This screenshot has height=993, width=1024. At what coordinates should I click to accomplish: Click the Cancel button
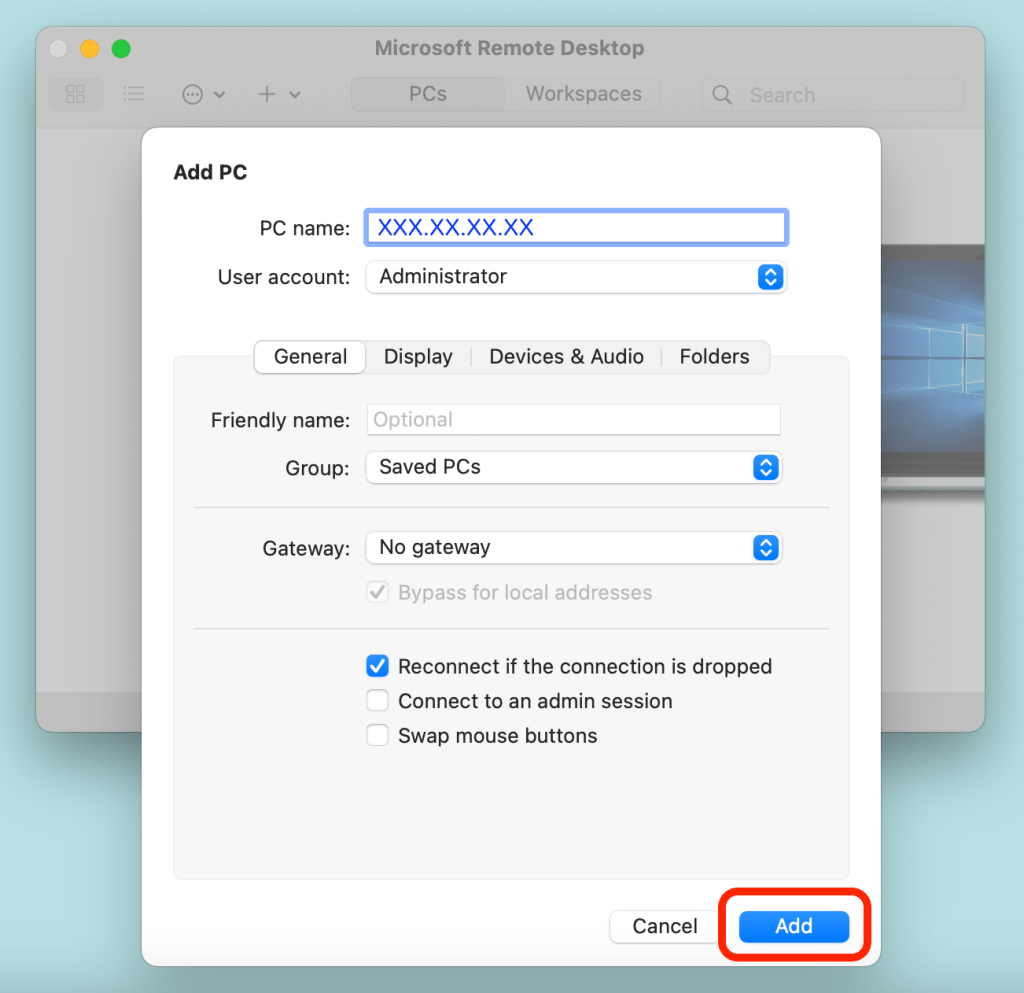[x=665, y=926]
